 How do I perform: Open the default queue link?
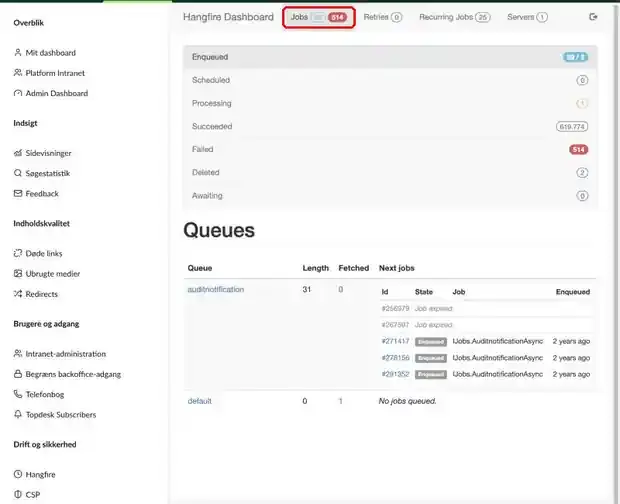coord(199,401)
